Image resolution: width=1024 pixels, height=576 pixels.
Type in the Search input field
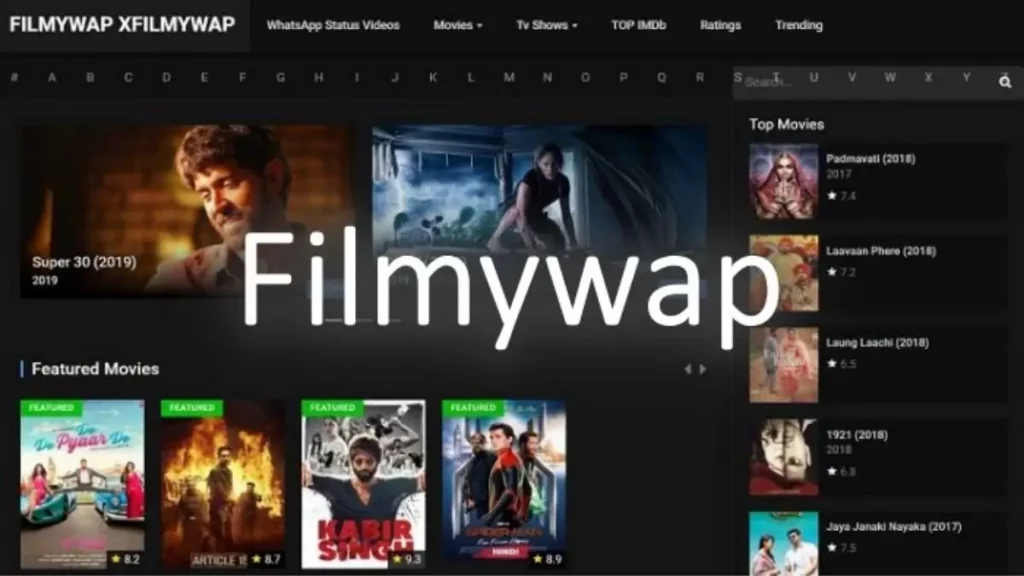pos(860,82)
